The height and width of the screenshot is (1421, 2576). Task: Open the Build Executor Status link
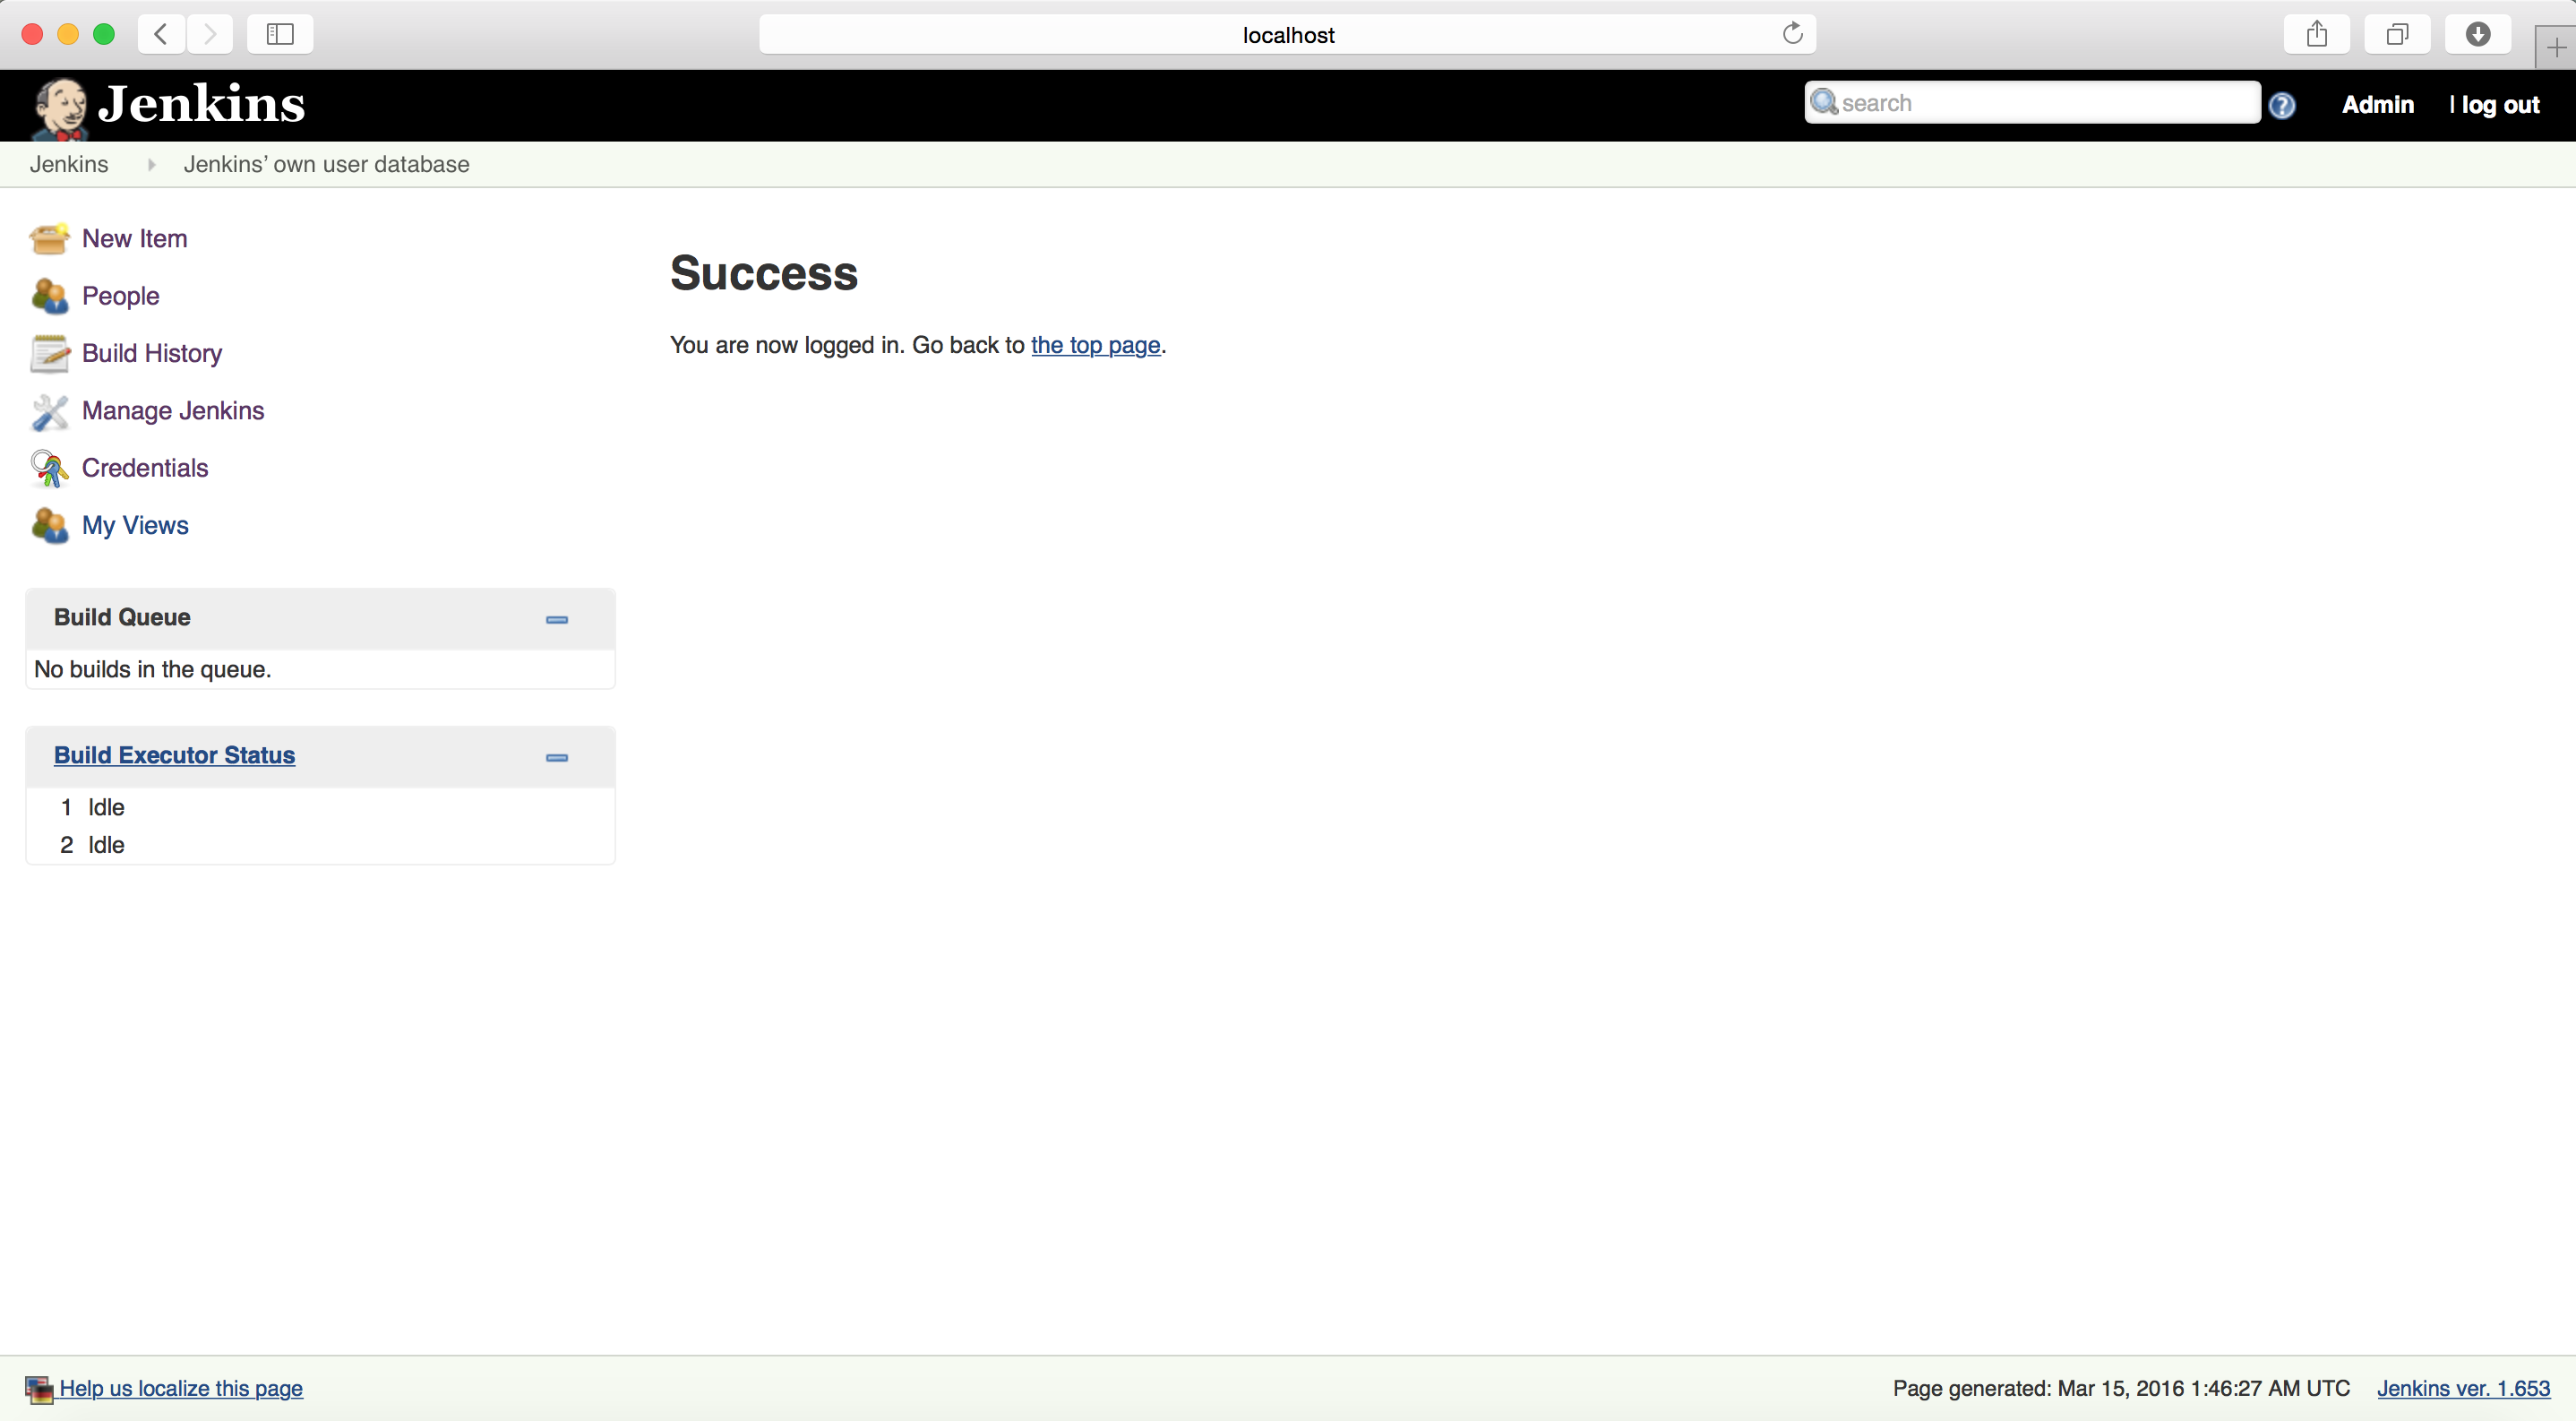[x=174, y=755]
